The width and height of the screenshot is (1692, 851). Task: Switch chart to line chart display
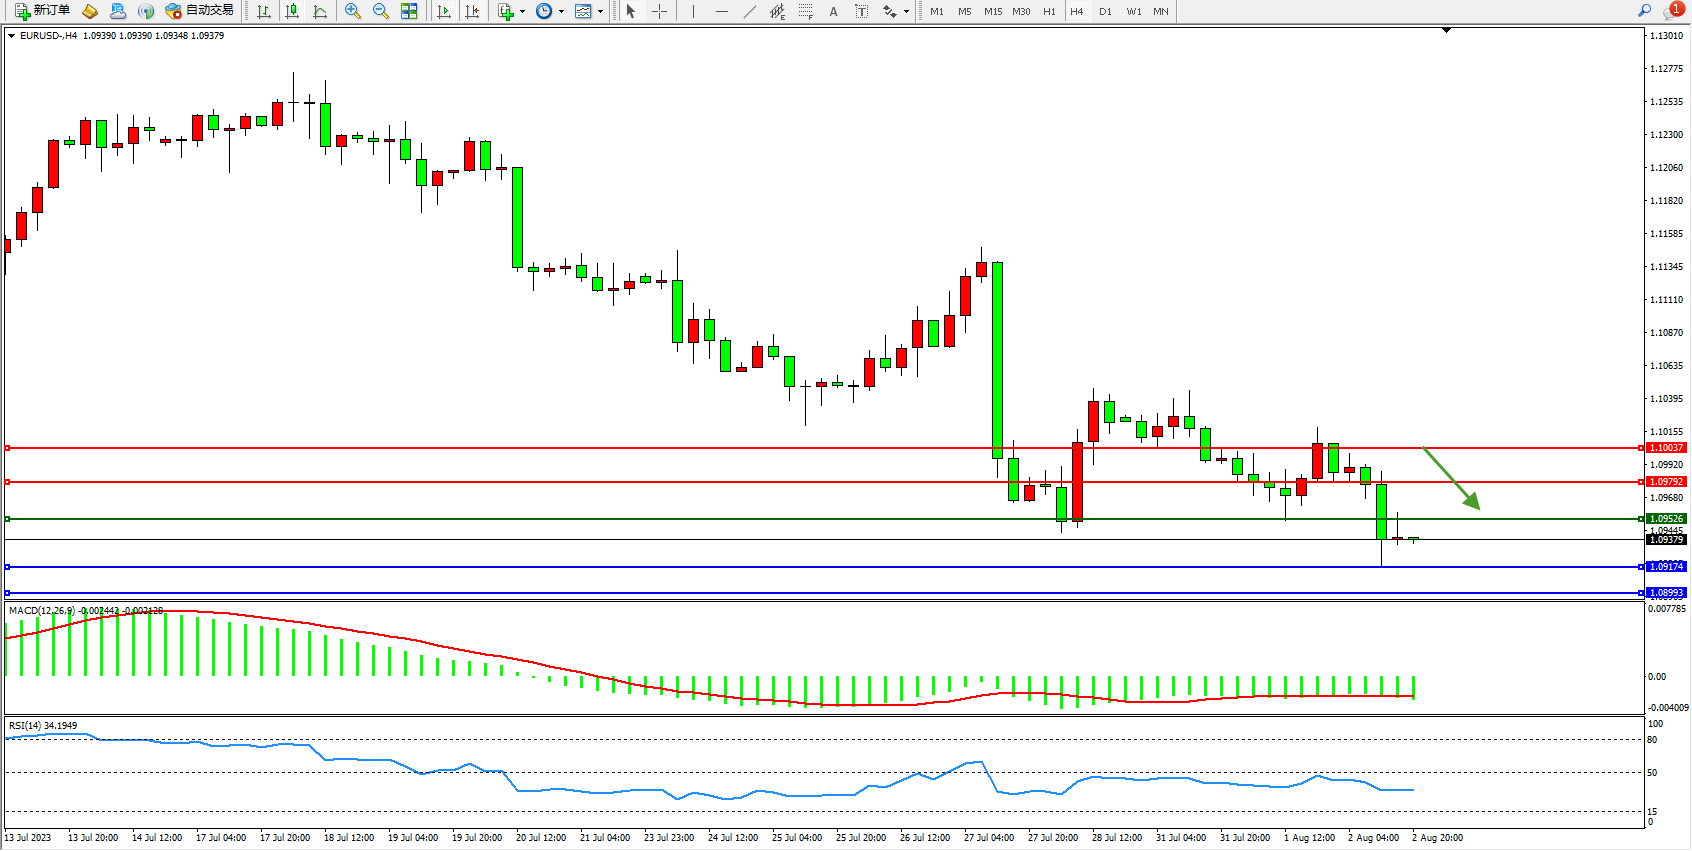coord(320,11)
